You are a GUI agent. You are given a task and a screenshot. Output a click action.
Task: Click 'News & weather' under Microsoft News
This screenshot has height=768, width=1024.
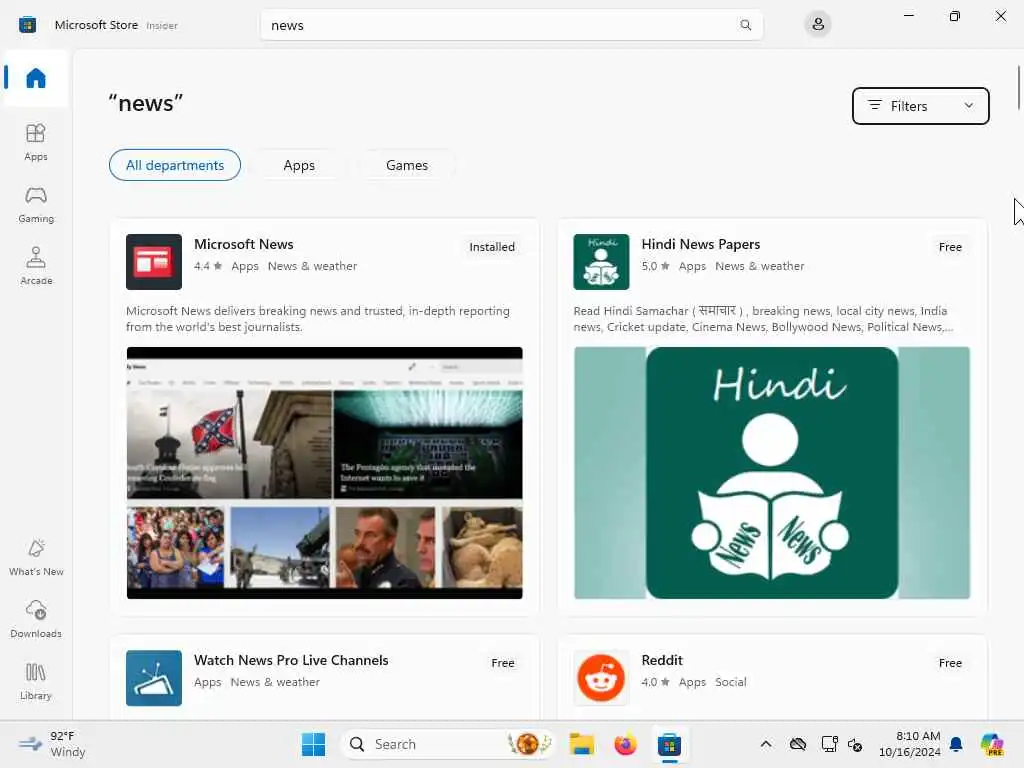(x=312, y=266)
